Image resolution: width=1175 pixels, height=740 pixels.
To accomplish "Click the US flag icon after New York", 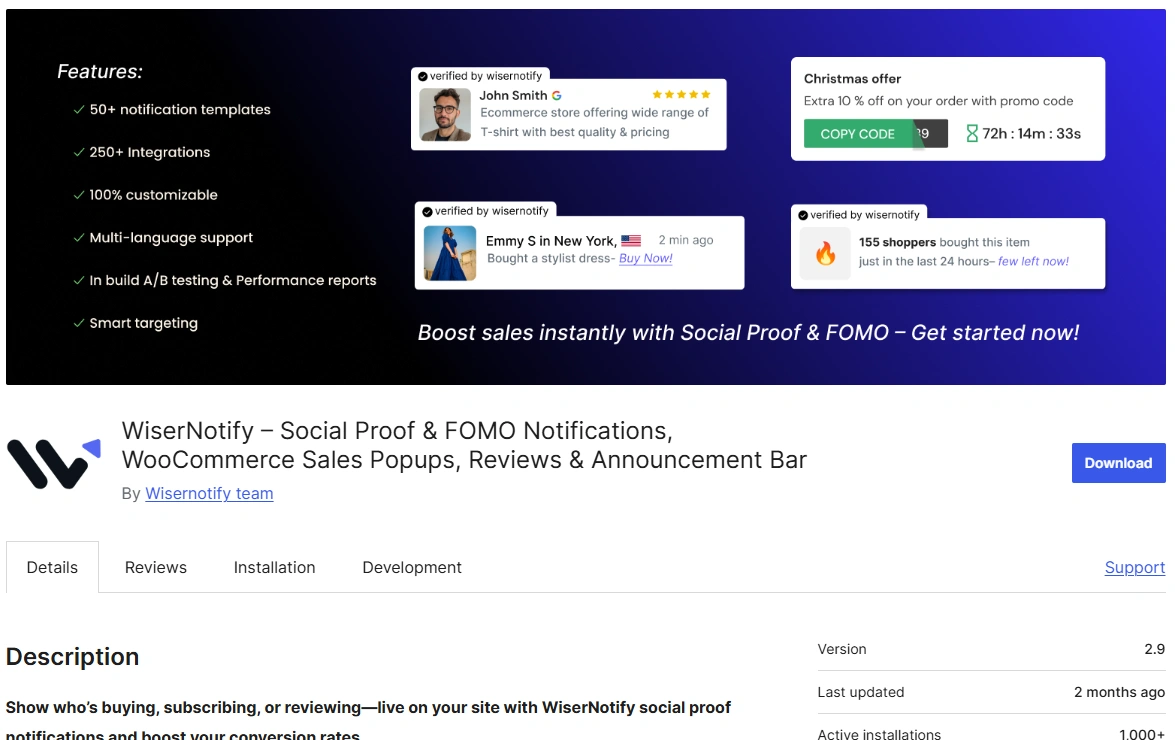I will pos(631,241).
